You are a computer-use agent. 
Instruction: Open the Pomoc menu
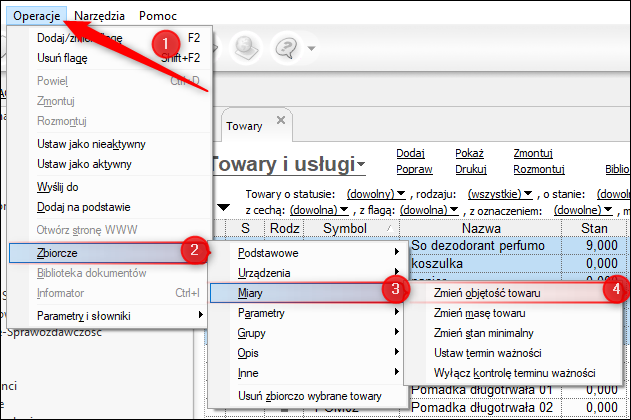tap(158, 16)
